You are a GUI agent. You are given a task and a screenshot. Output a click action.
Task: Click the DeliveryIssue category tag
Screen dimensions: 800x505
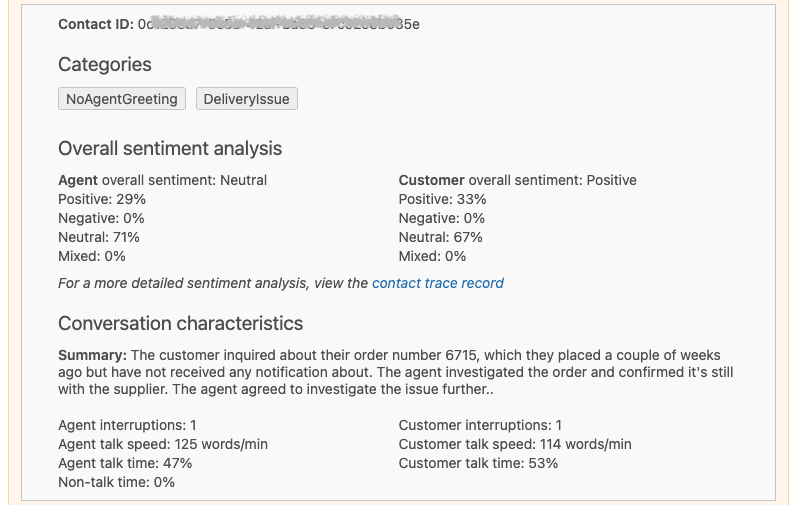click(246, 99)
